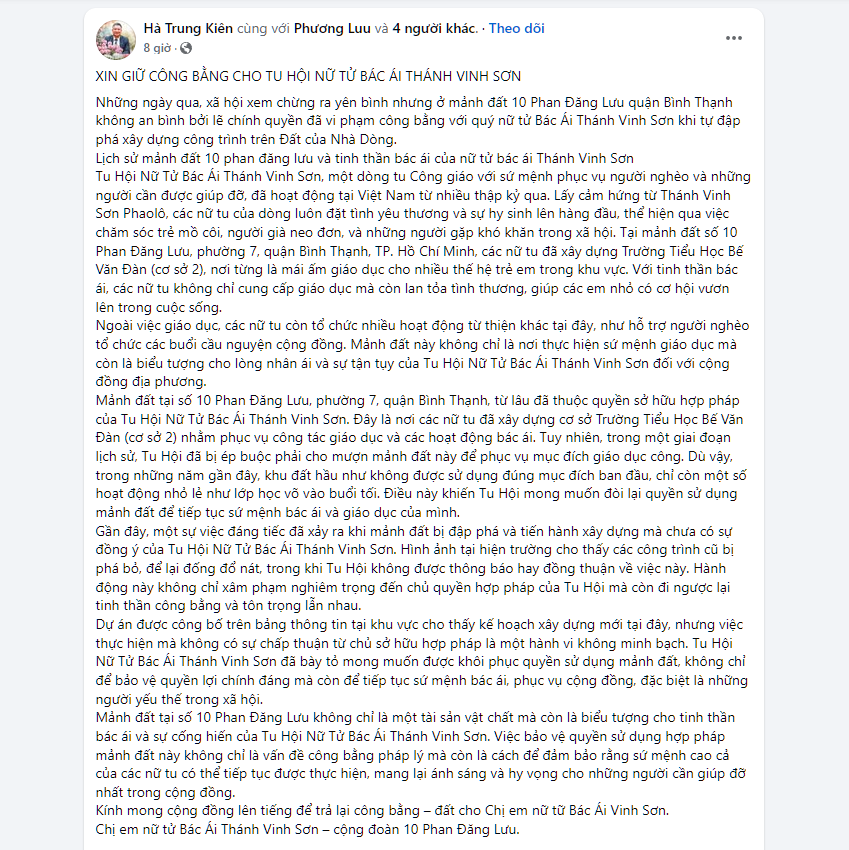849x850 pixels.
Task: Show the '4 người khác' tagged people list
Action: pos(434,28)
